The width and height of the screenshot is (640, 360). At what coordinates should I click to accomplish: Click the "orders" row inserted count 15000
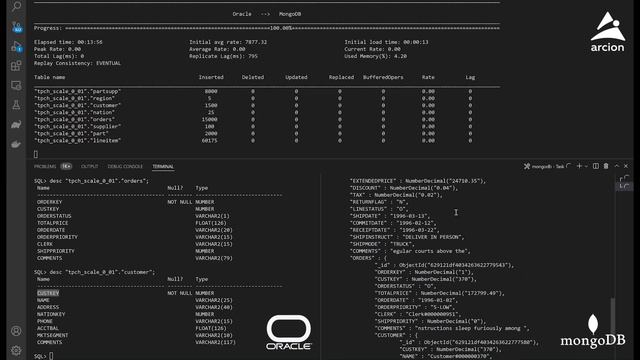209,120
